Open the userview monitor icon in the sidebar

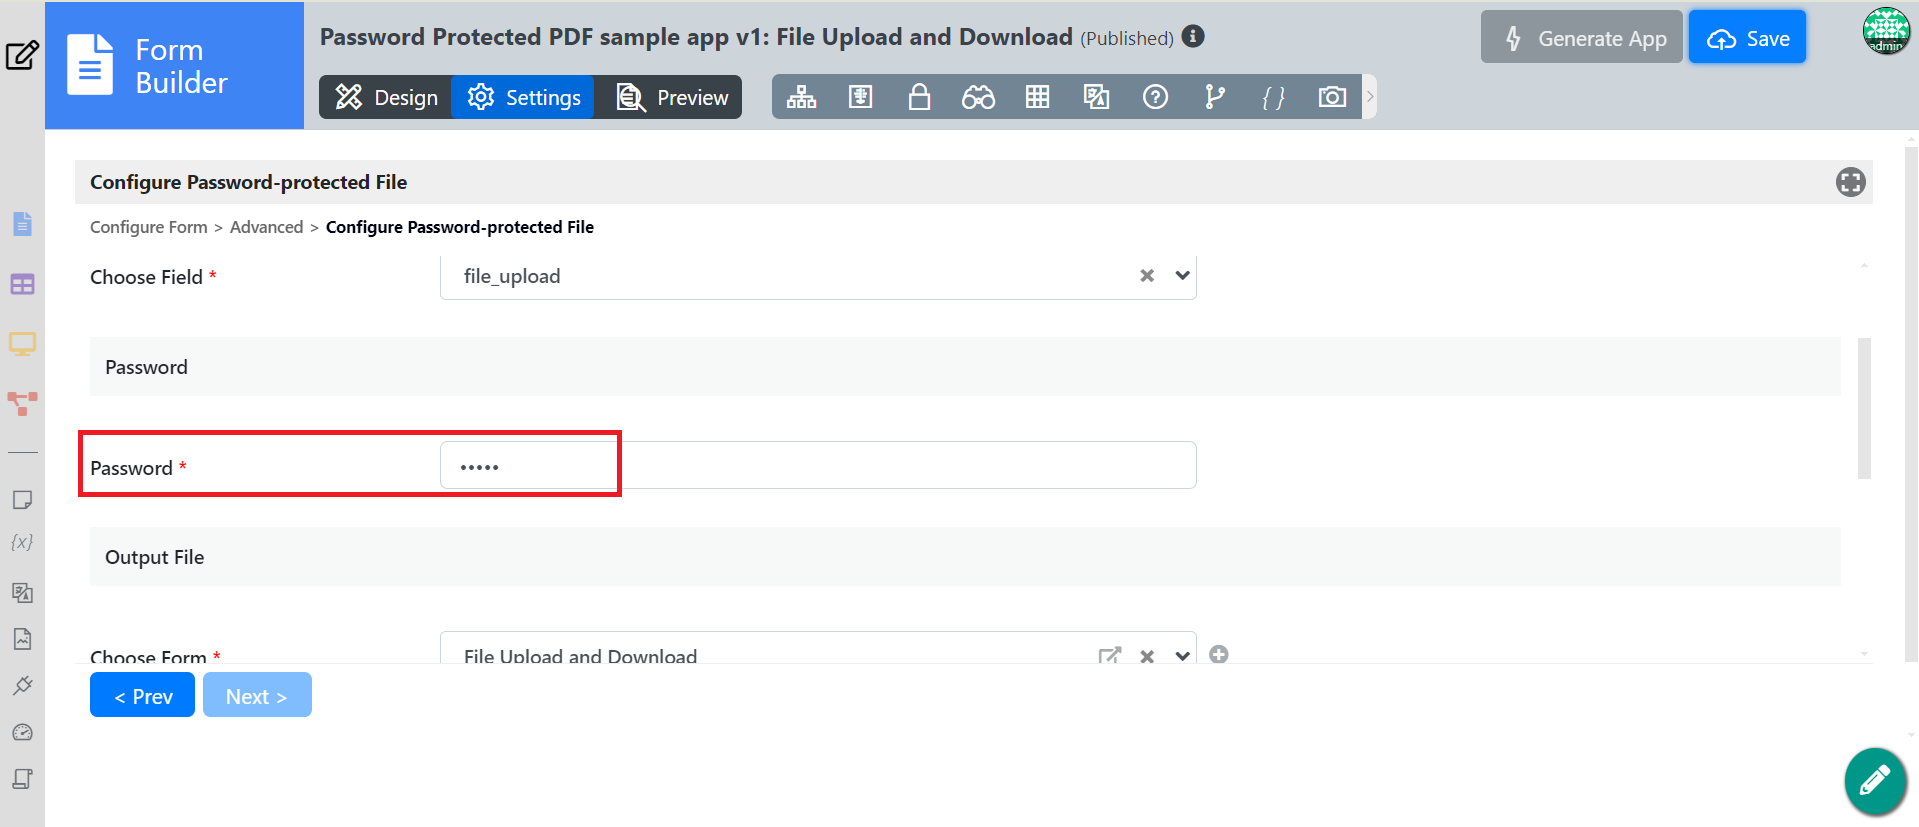[x=22, y=344]
